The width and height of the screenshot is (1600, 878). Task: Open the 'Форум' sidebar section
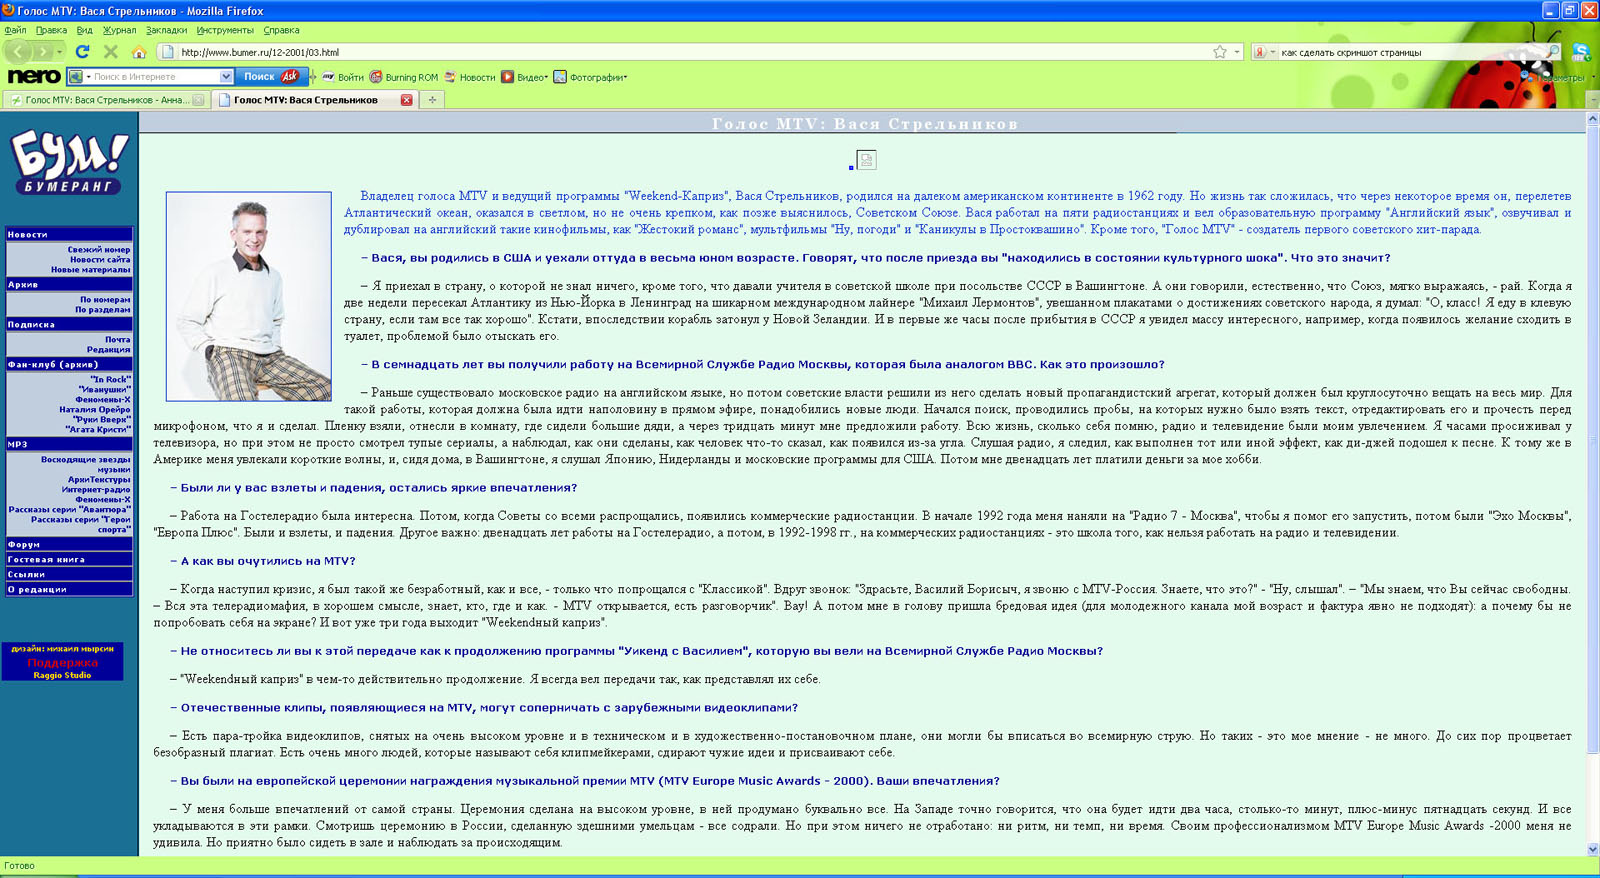pyautogui.click(x=69, y=545)
